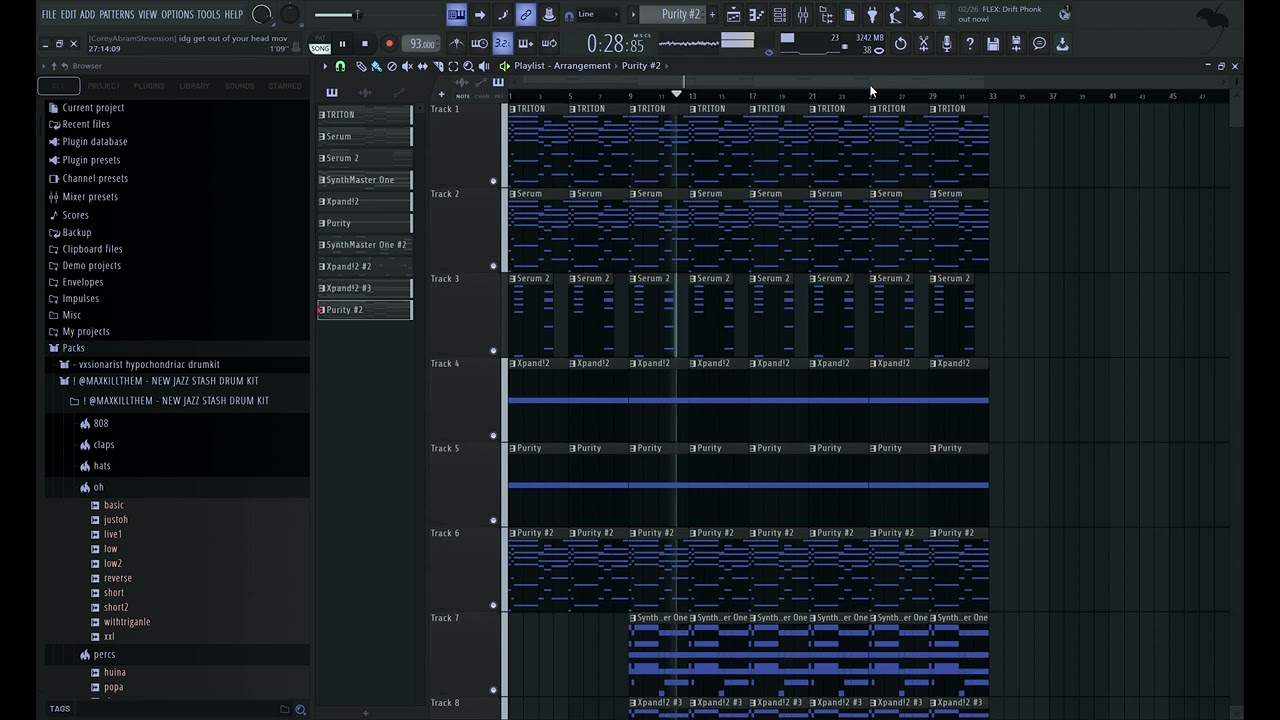1280x720 pixels.
Task: Select the delete tool in playlist toolbar
Action: [392, 66]
